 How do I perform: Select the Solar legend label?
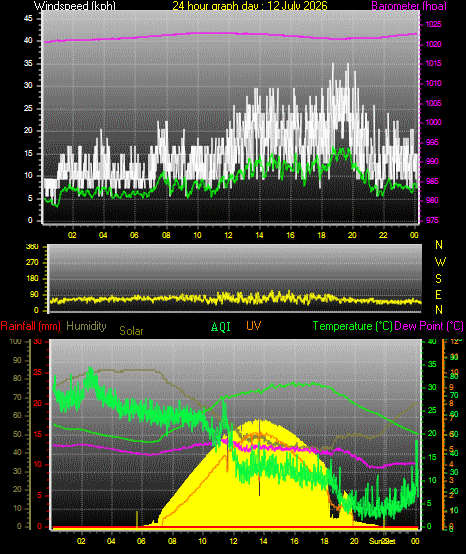131,331
